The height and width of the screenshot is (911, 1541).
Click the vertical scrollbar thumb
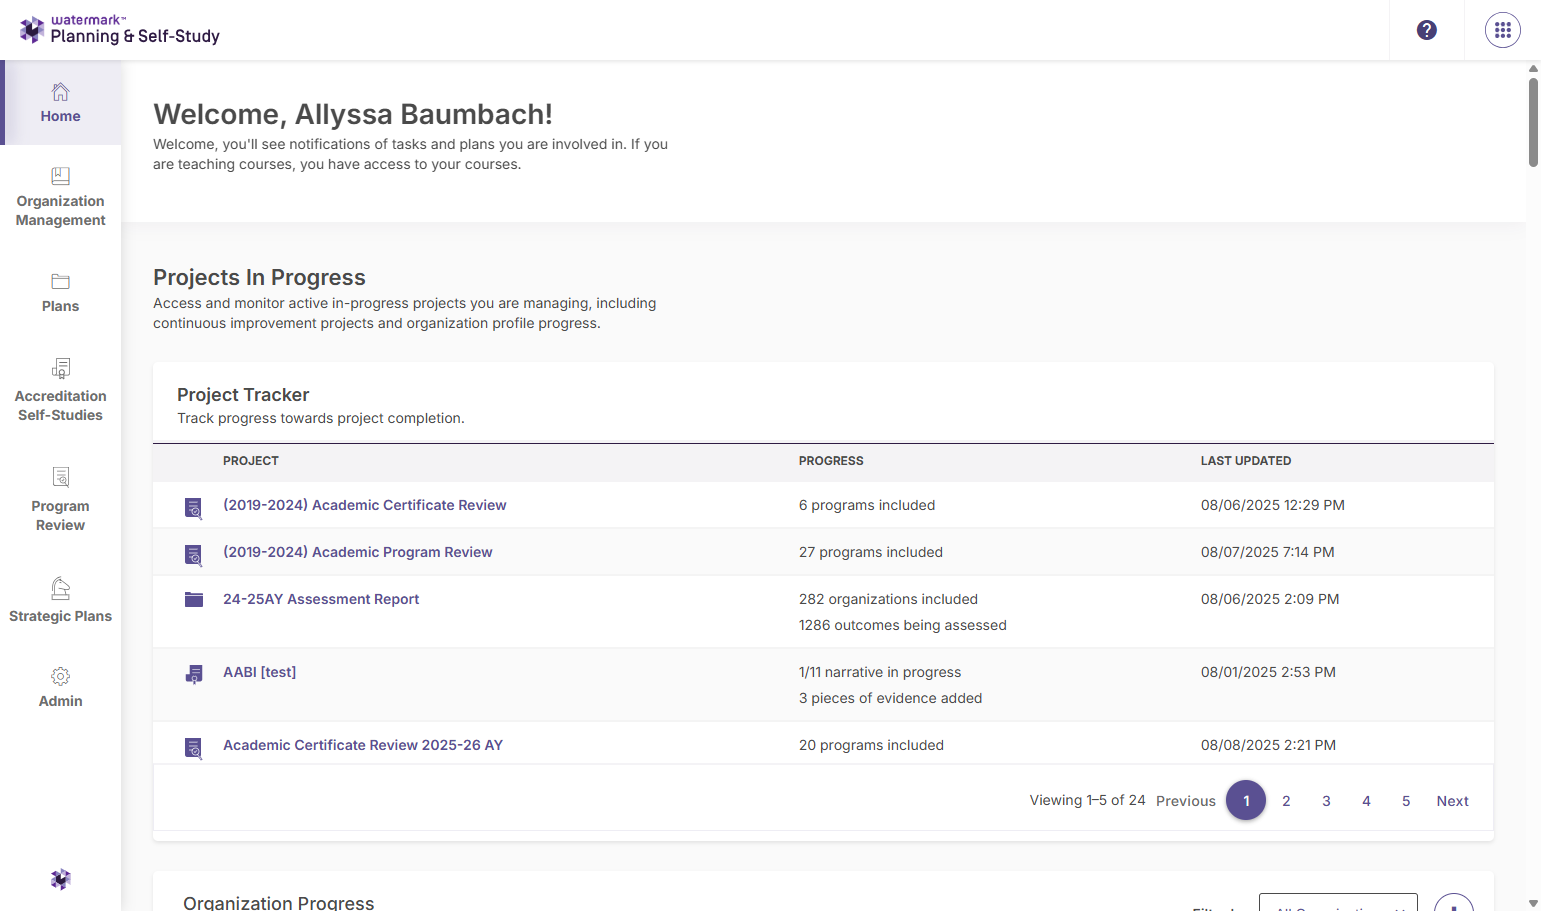tap(1533, 122)
